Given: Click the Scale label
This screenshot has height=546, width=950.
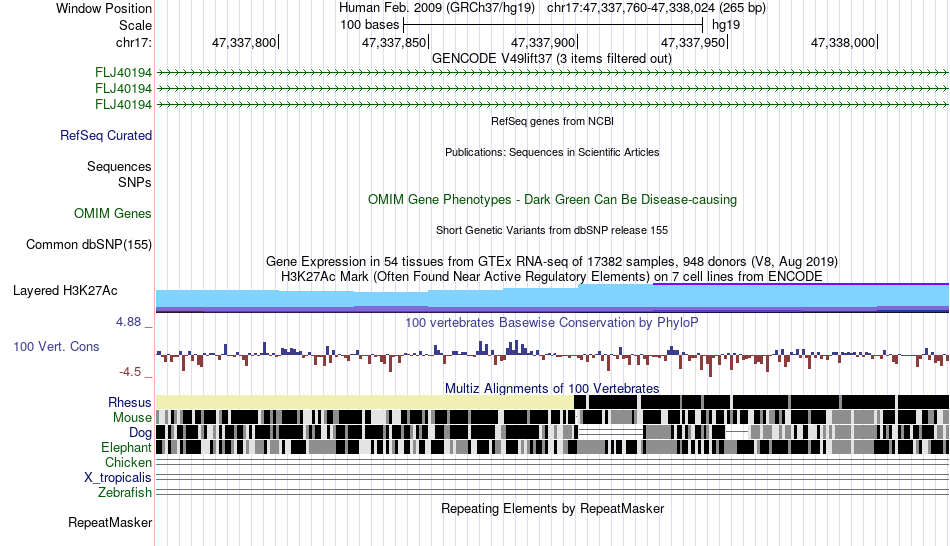Looking at the screenshot, I should (x=135, y=25).
